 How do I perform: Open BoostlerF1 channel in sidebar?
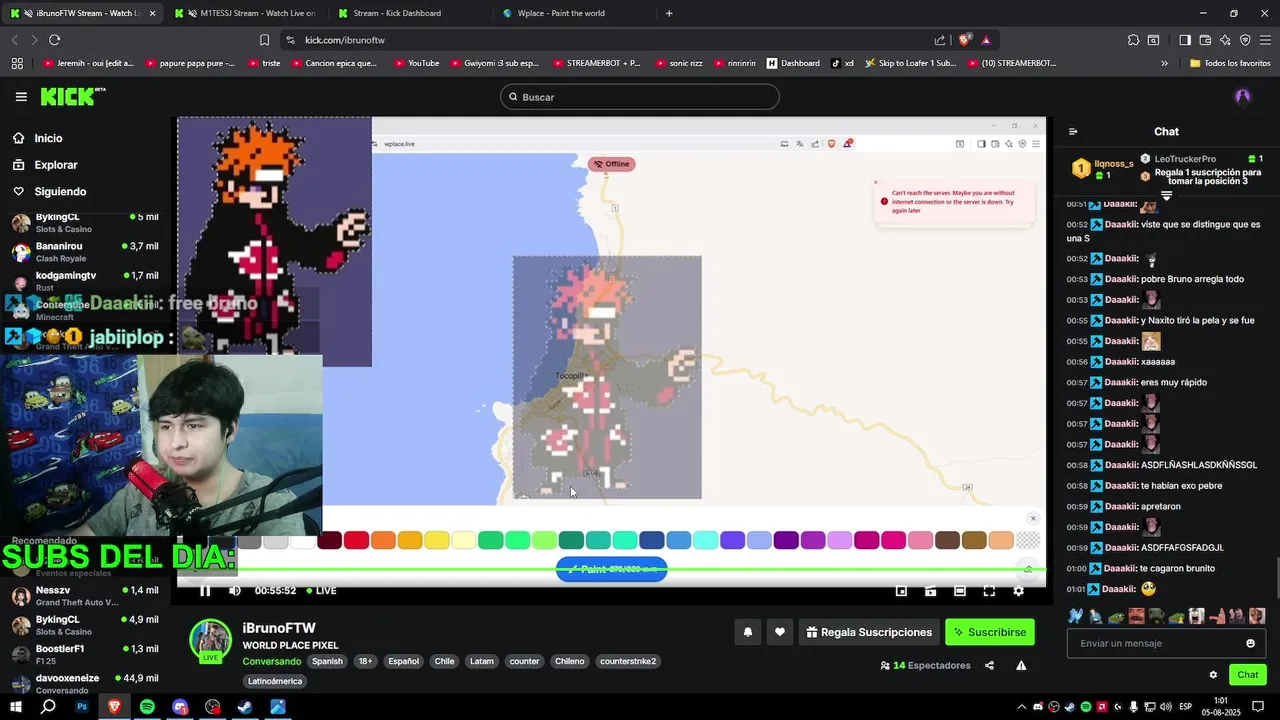tap(85, 654)
